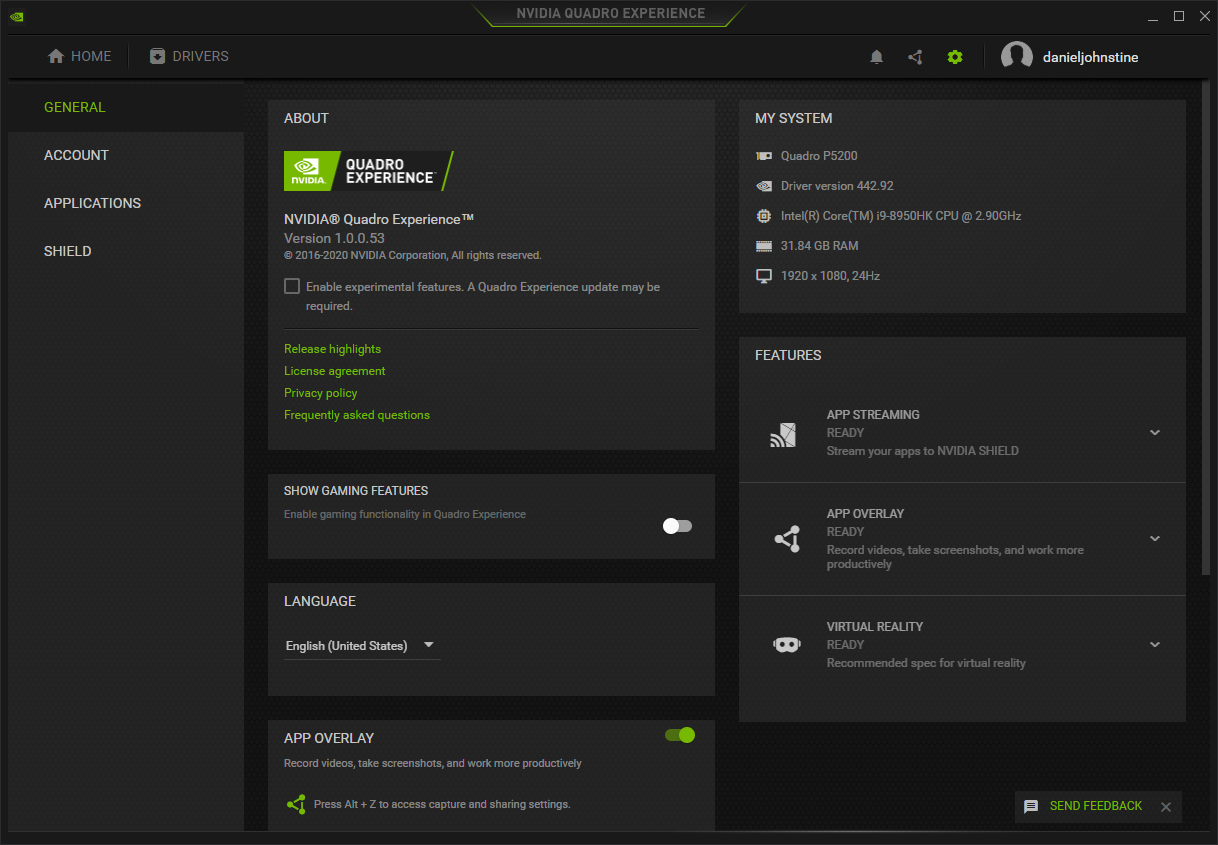The width and height of the screenshot is (1218, 845).
Task: Click the monitor display resolution icon
Action: [764, 276]
